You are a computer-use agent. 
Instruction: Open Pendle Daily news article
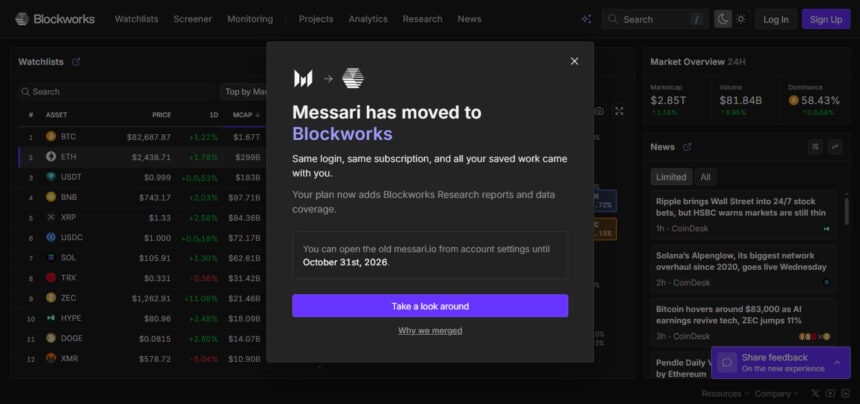tap(681, 368)
